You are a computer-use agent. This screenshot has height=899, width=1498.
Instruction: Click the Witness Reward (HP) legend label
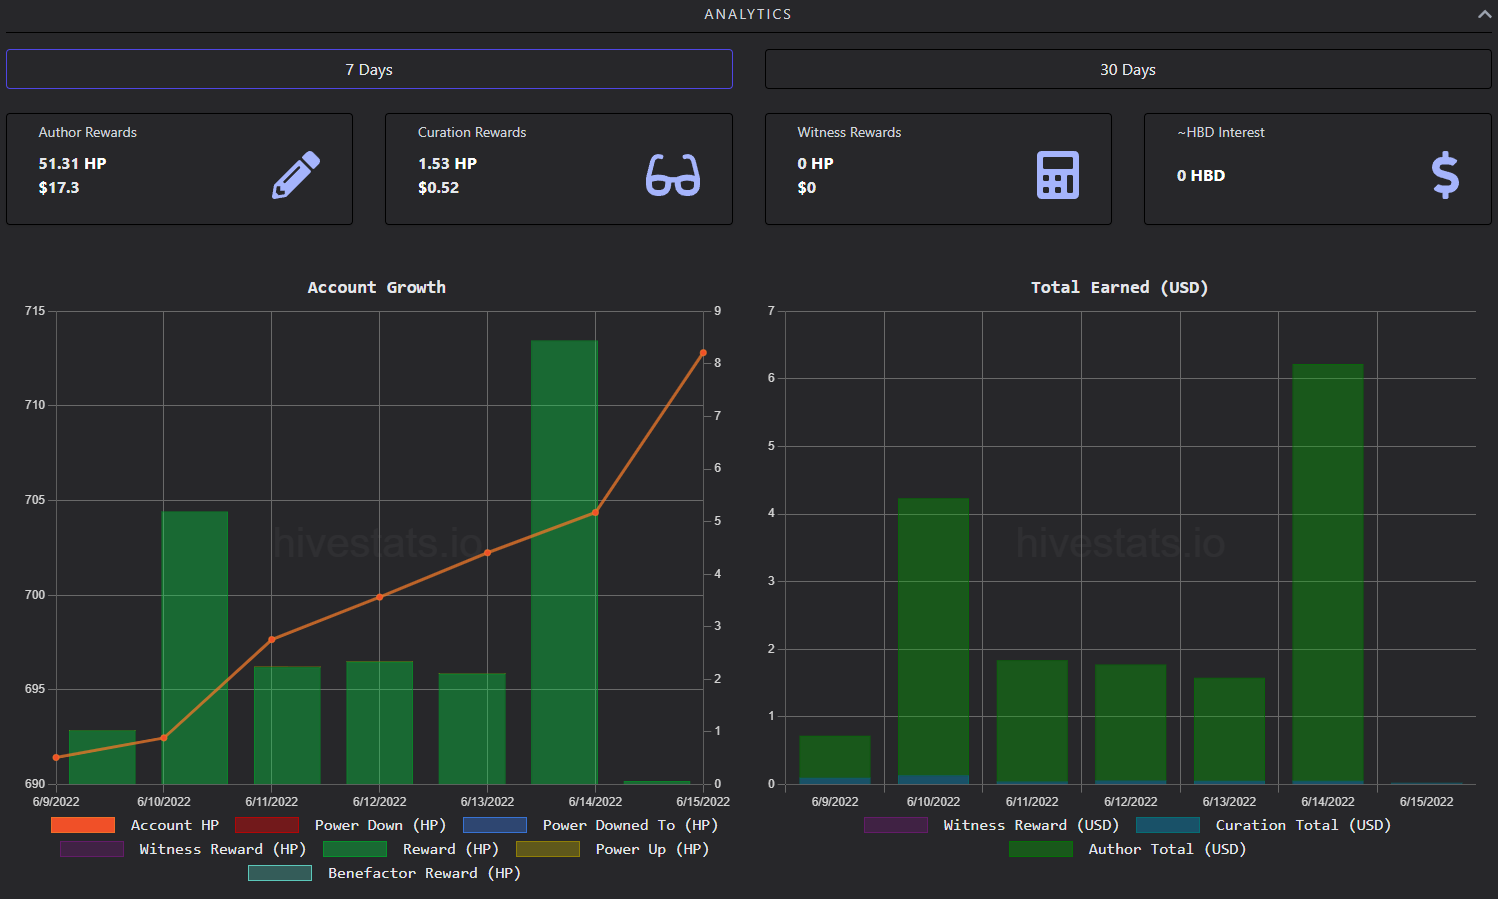click(222, 849)
